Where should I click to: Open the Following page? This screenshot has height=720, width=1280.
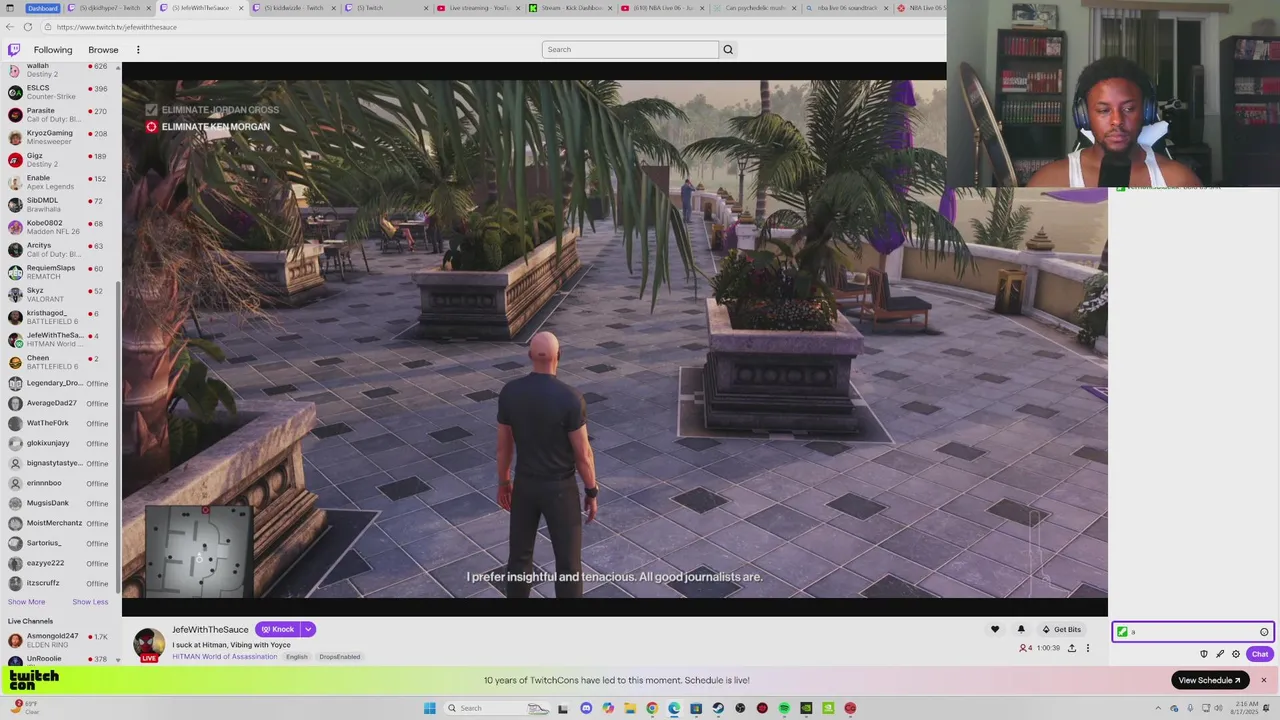pyautogui.click(x=53, y=49)
